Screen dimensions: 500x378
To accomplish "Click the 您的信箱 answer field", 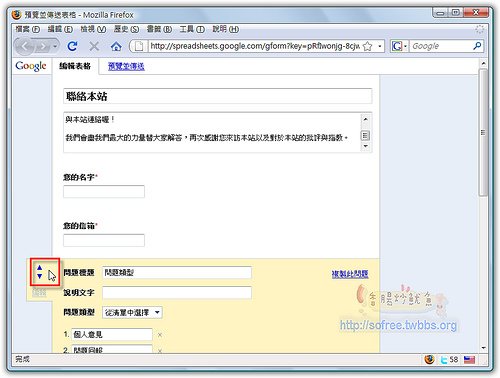I will (x=104, y=240).
